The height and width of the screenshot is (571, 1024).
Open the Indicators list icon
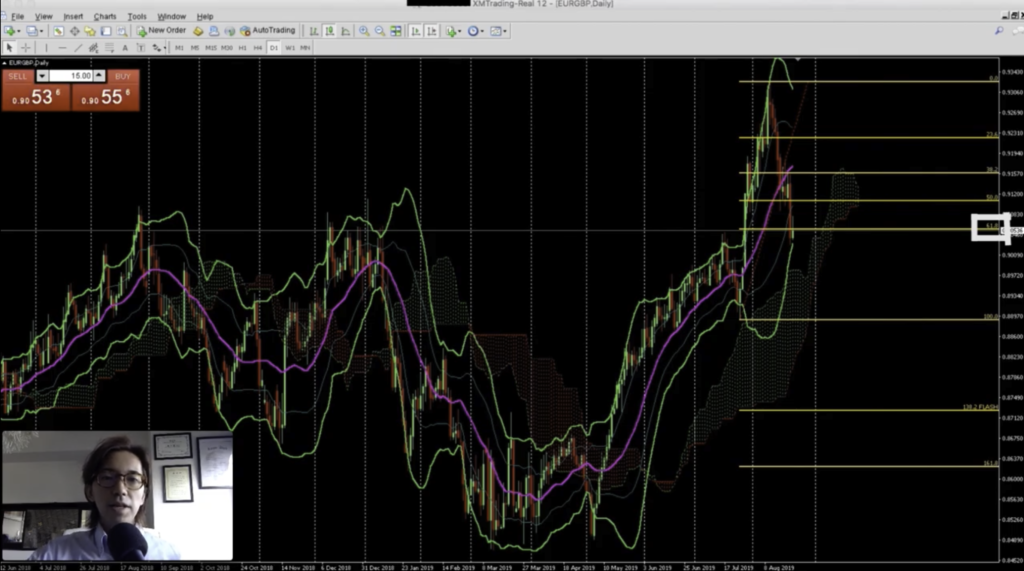(451, 31)
